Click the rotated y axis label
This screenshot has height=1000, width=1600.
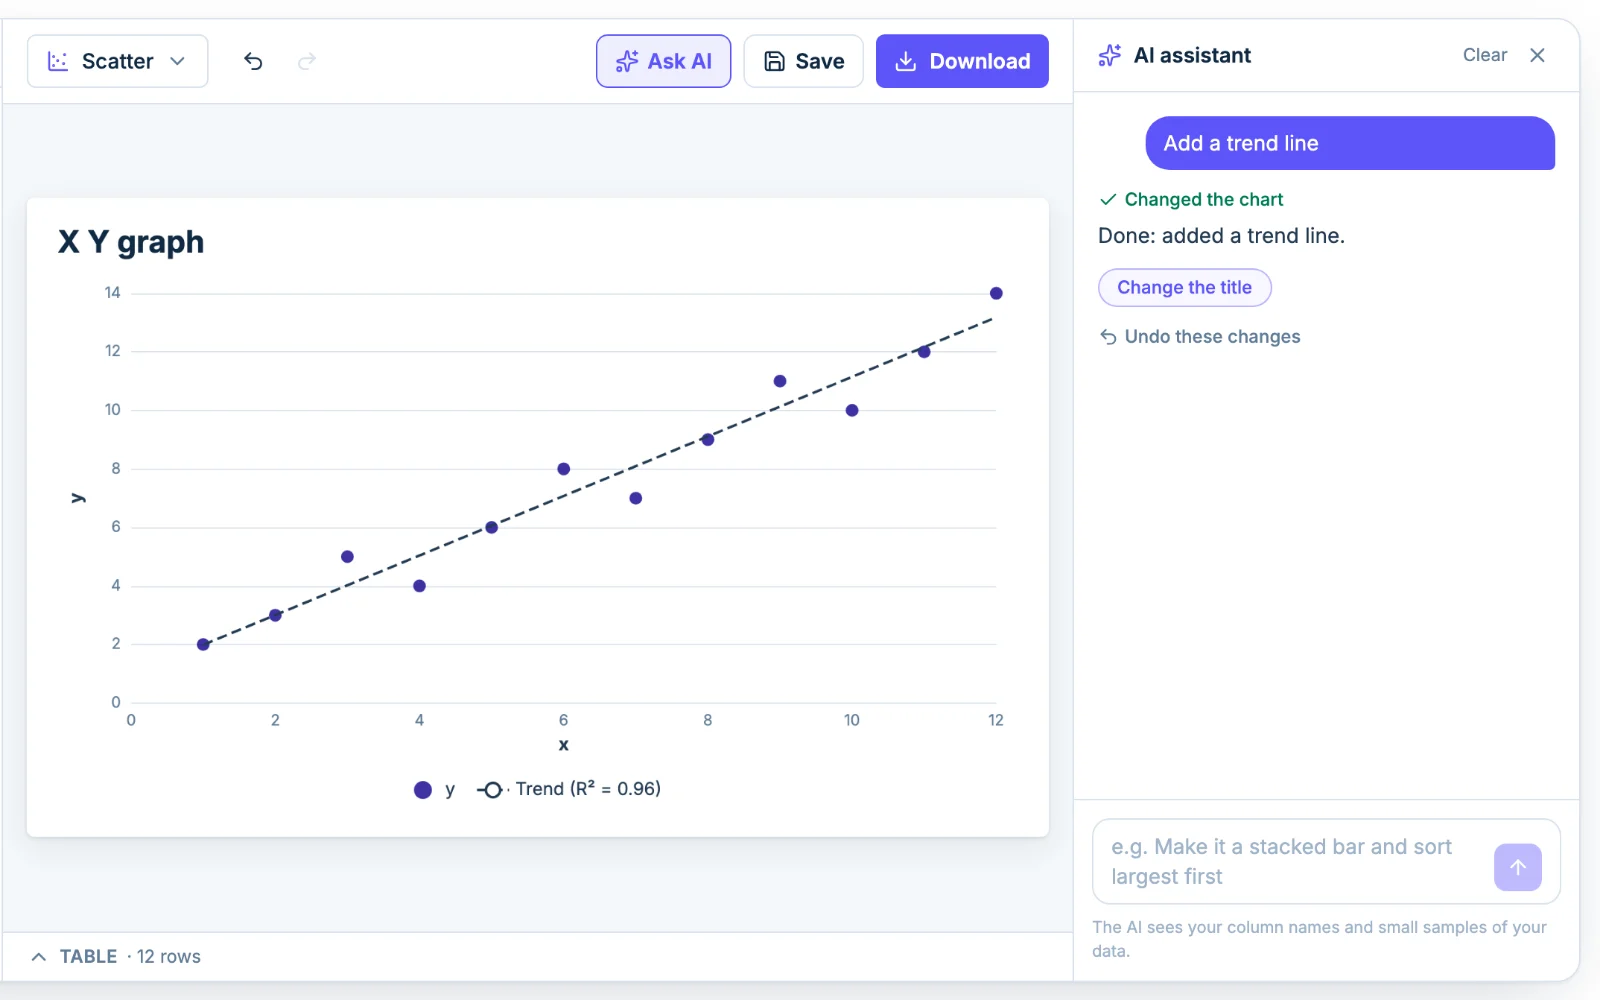(78, 498)
